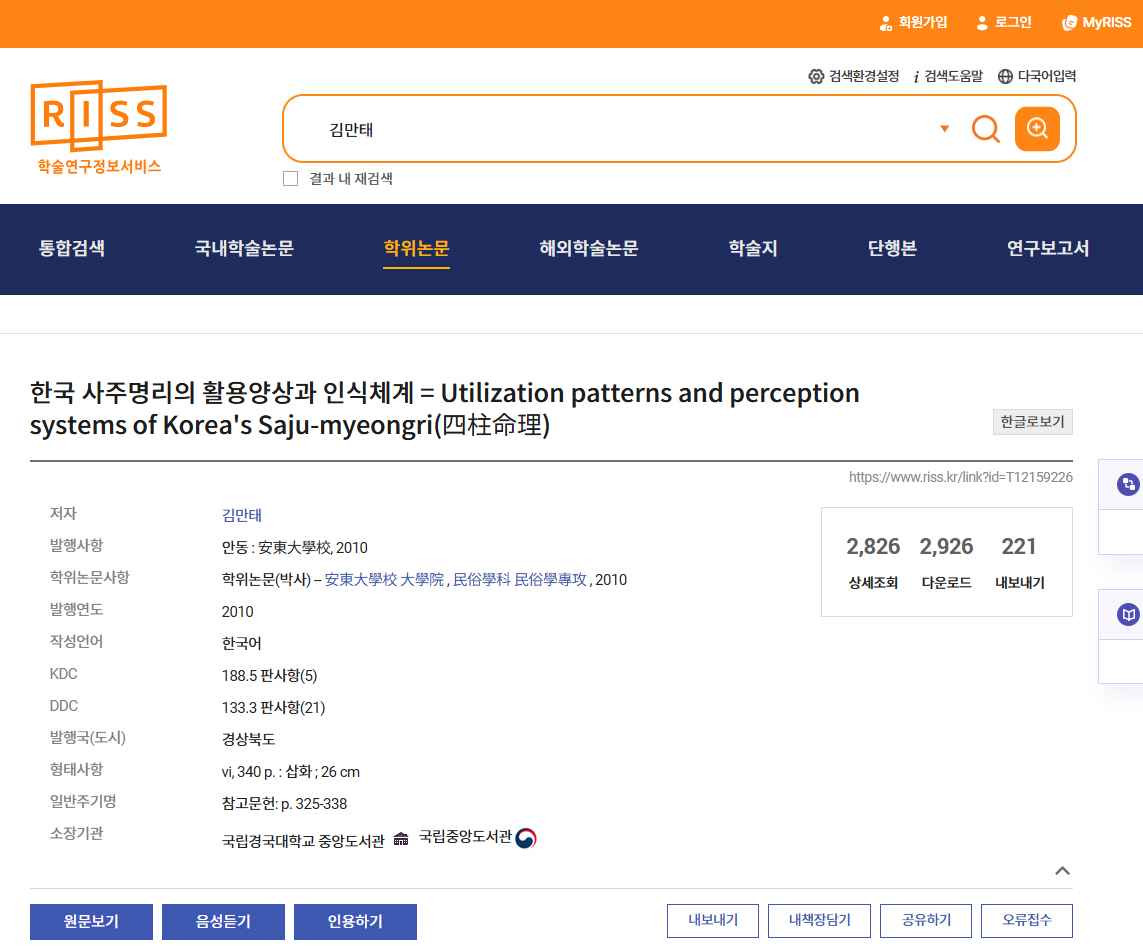The width and height of the screenshot is (1143, 950).
Task: Collapse the details section with the chevron
Action: (x=1062, y=871)
